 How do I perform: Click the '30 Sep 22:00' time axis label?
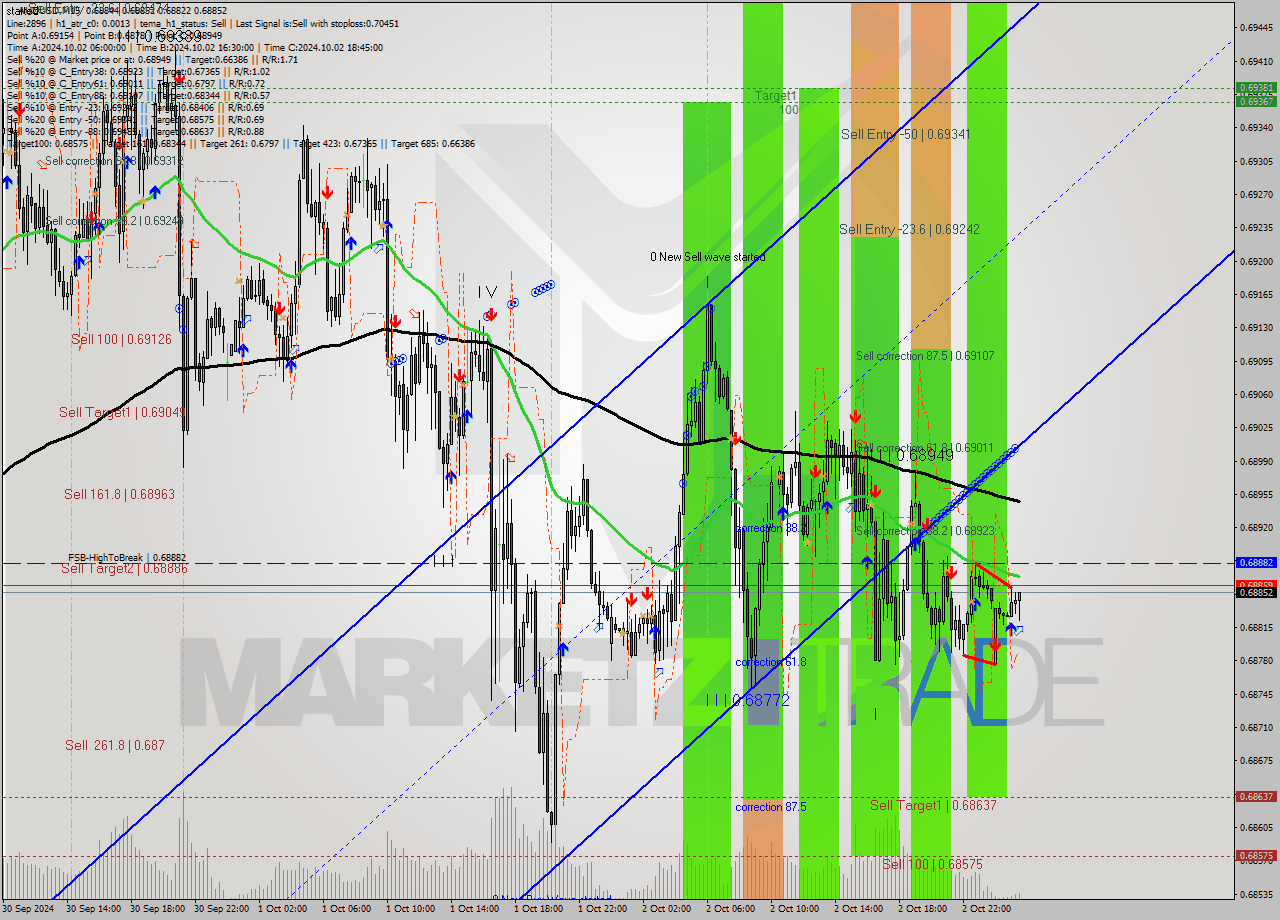click(x=222, y=908)
